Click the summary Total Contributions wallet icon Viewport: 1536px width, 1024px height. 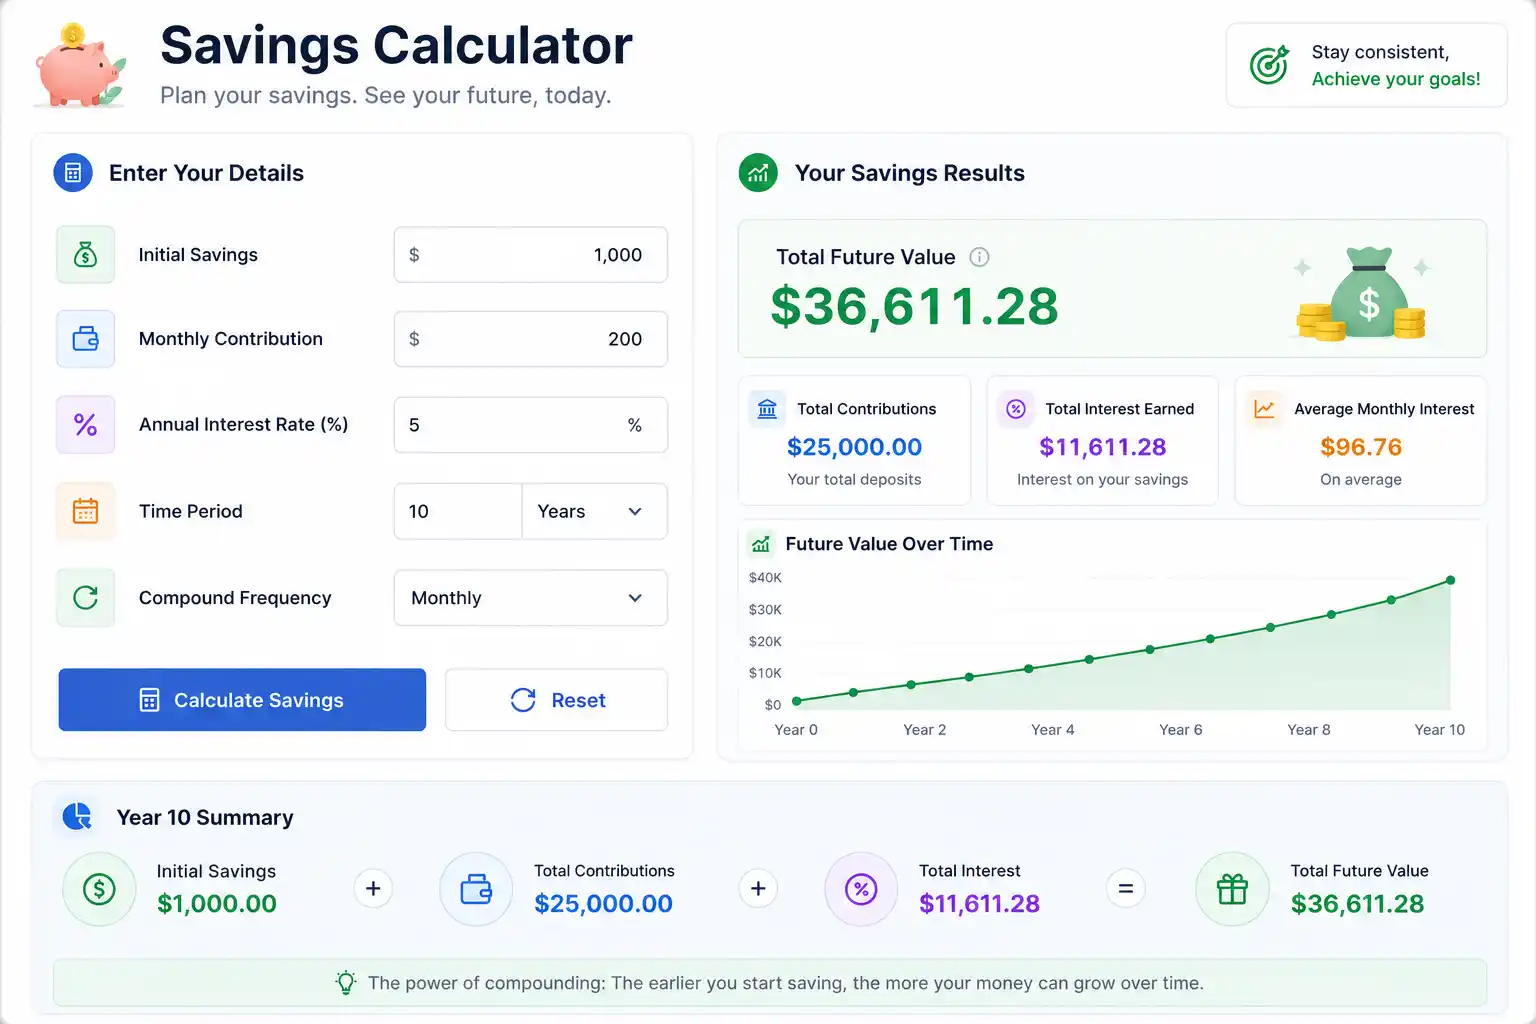pyautogui.click(x=476, y=889)
